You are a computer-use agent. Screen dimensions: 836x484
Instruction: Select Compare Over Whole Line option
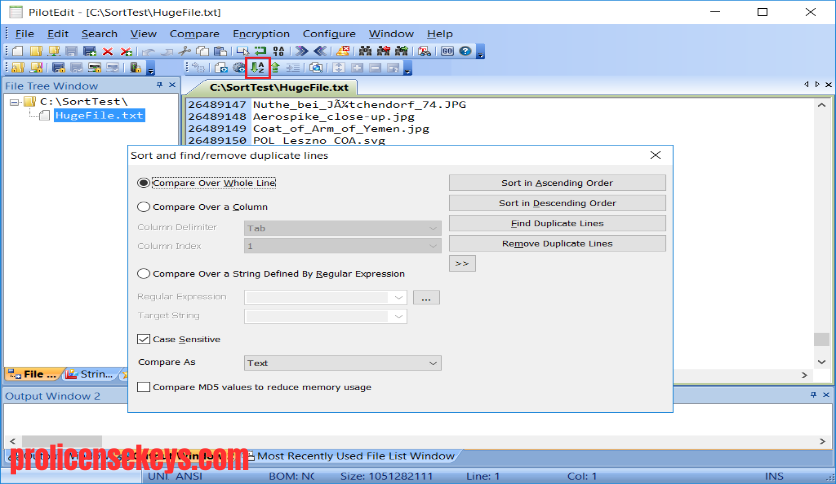(x=143, y=183)
